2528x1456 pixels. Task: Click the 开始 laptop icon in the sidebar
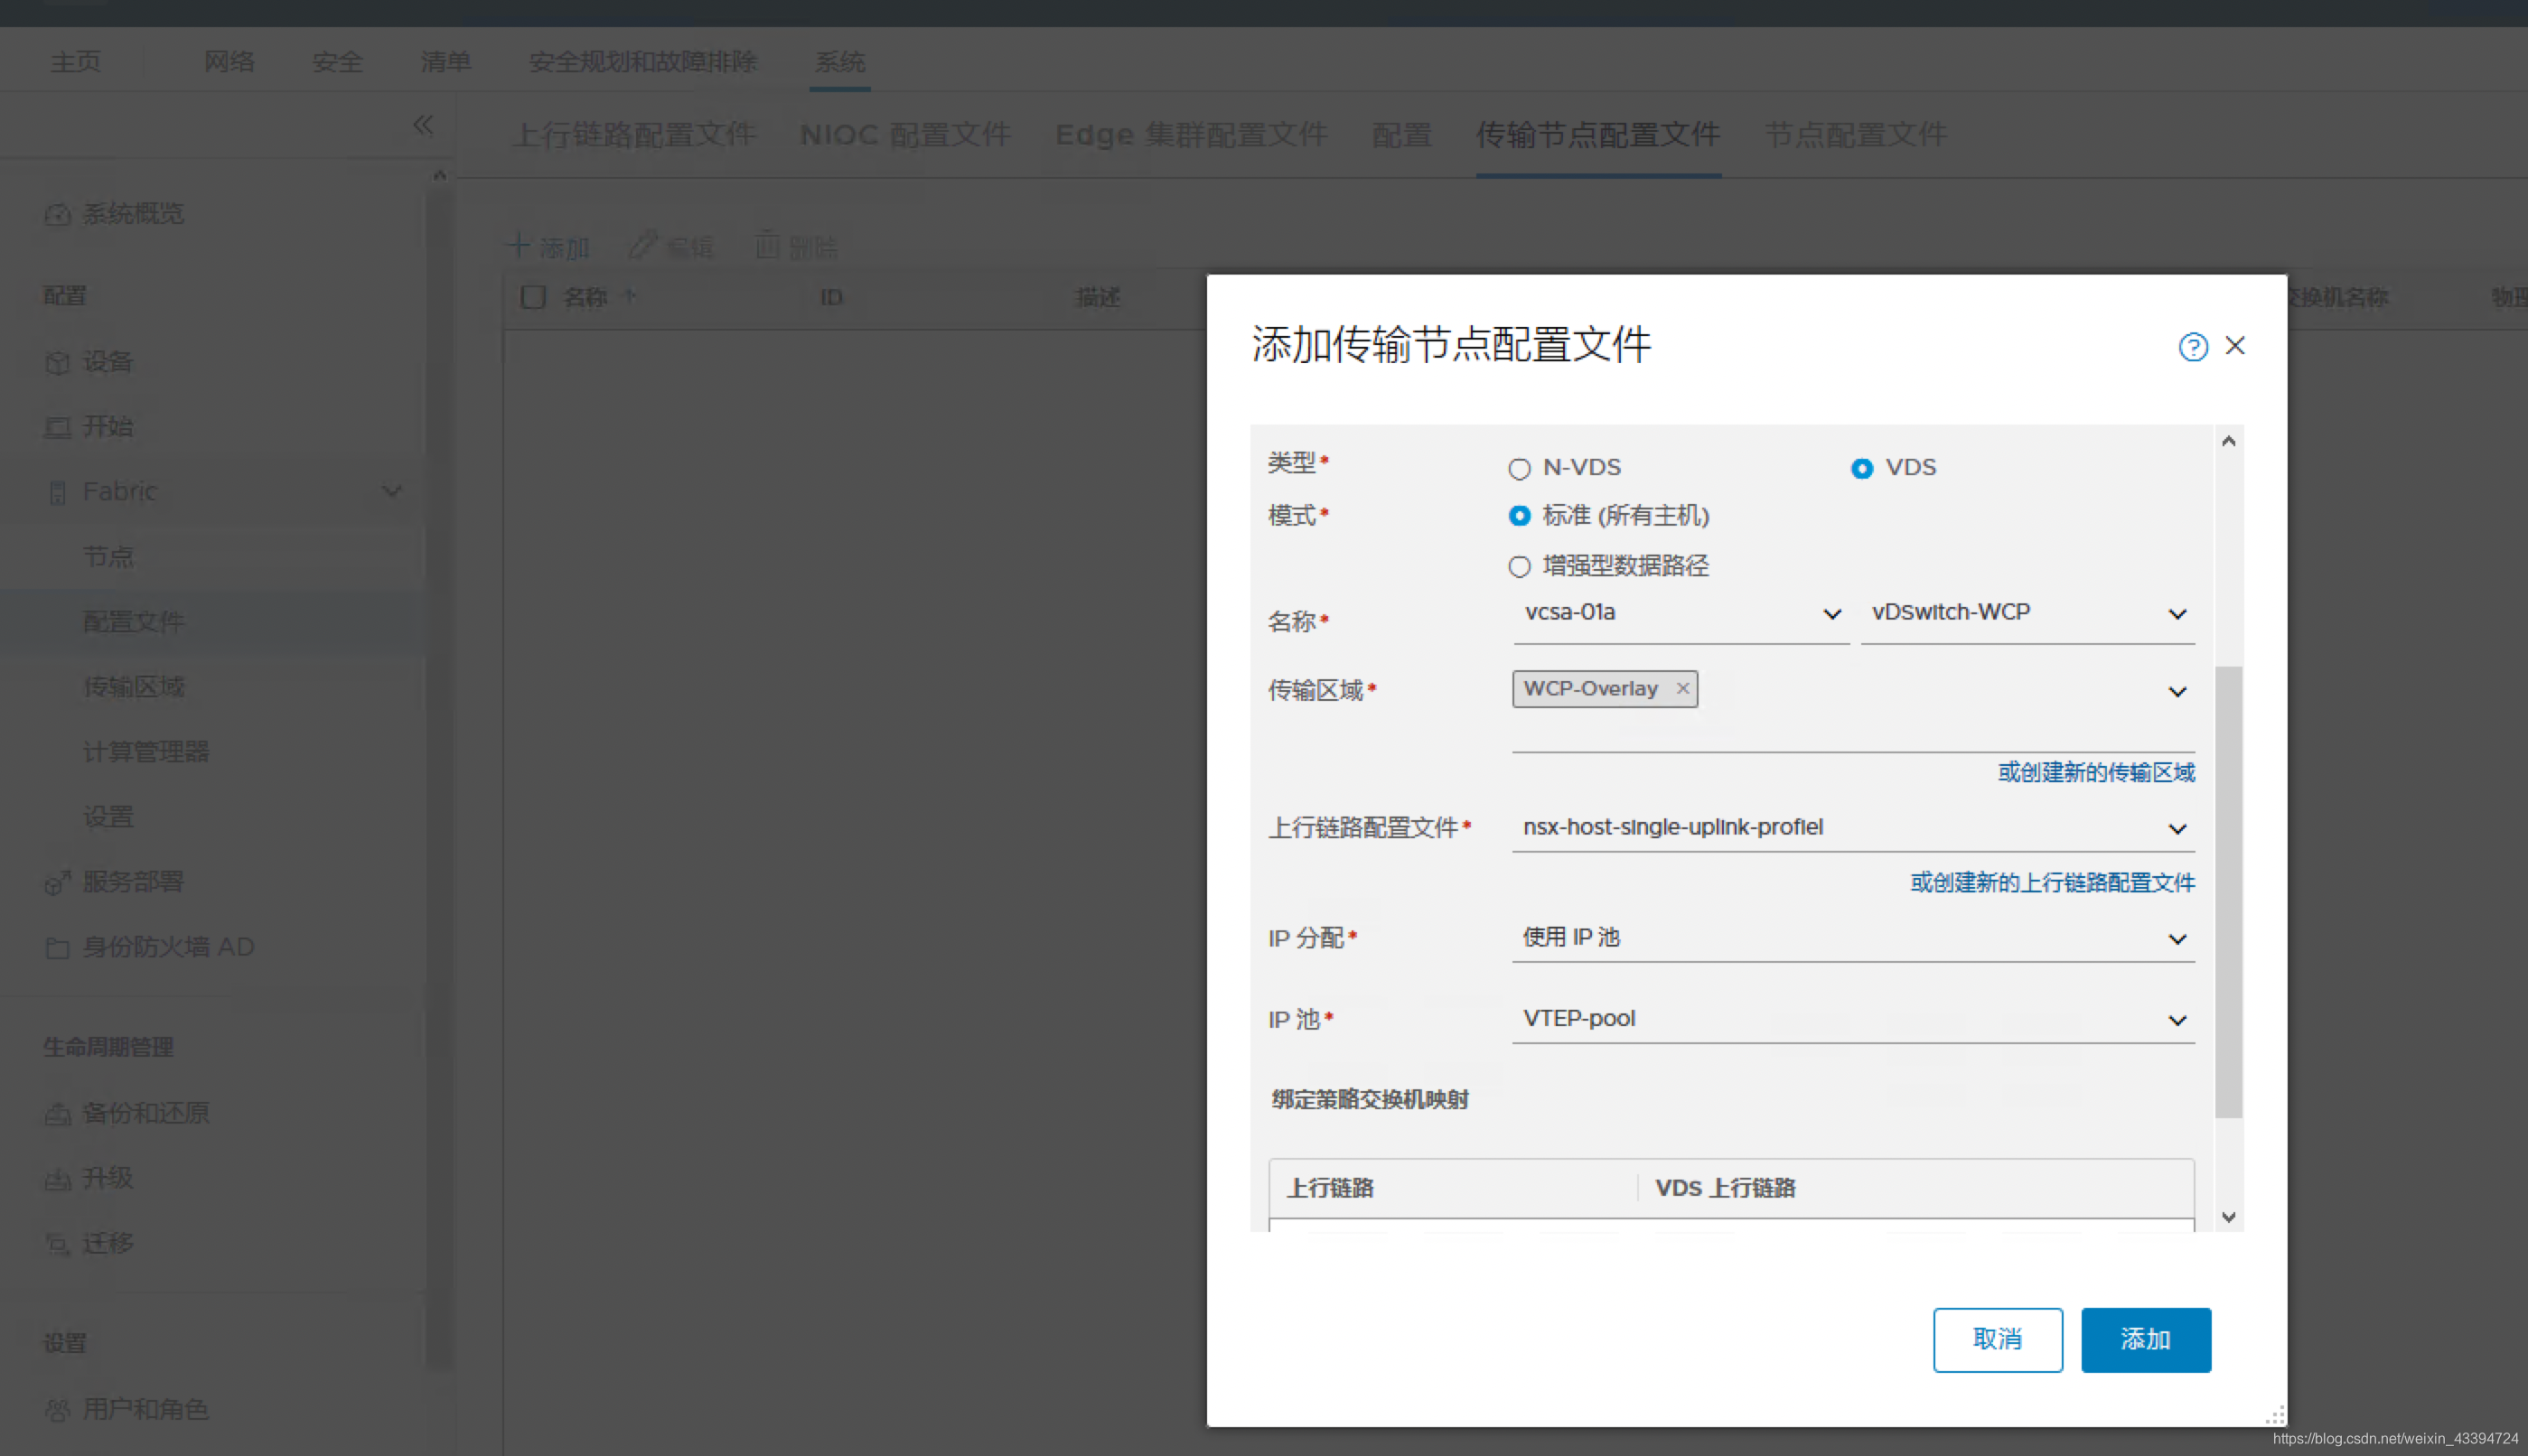(57, 427)
